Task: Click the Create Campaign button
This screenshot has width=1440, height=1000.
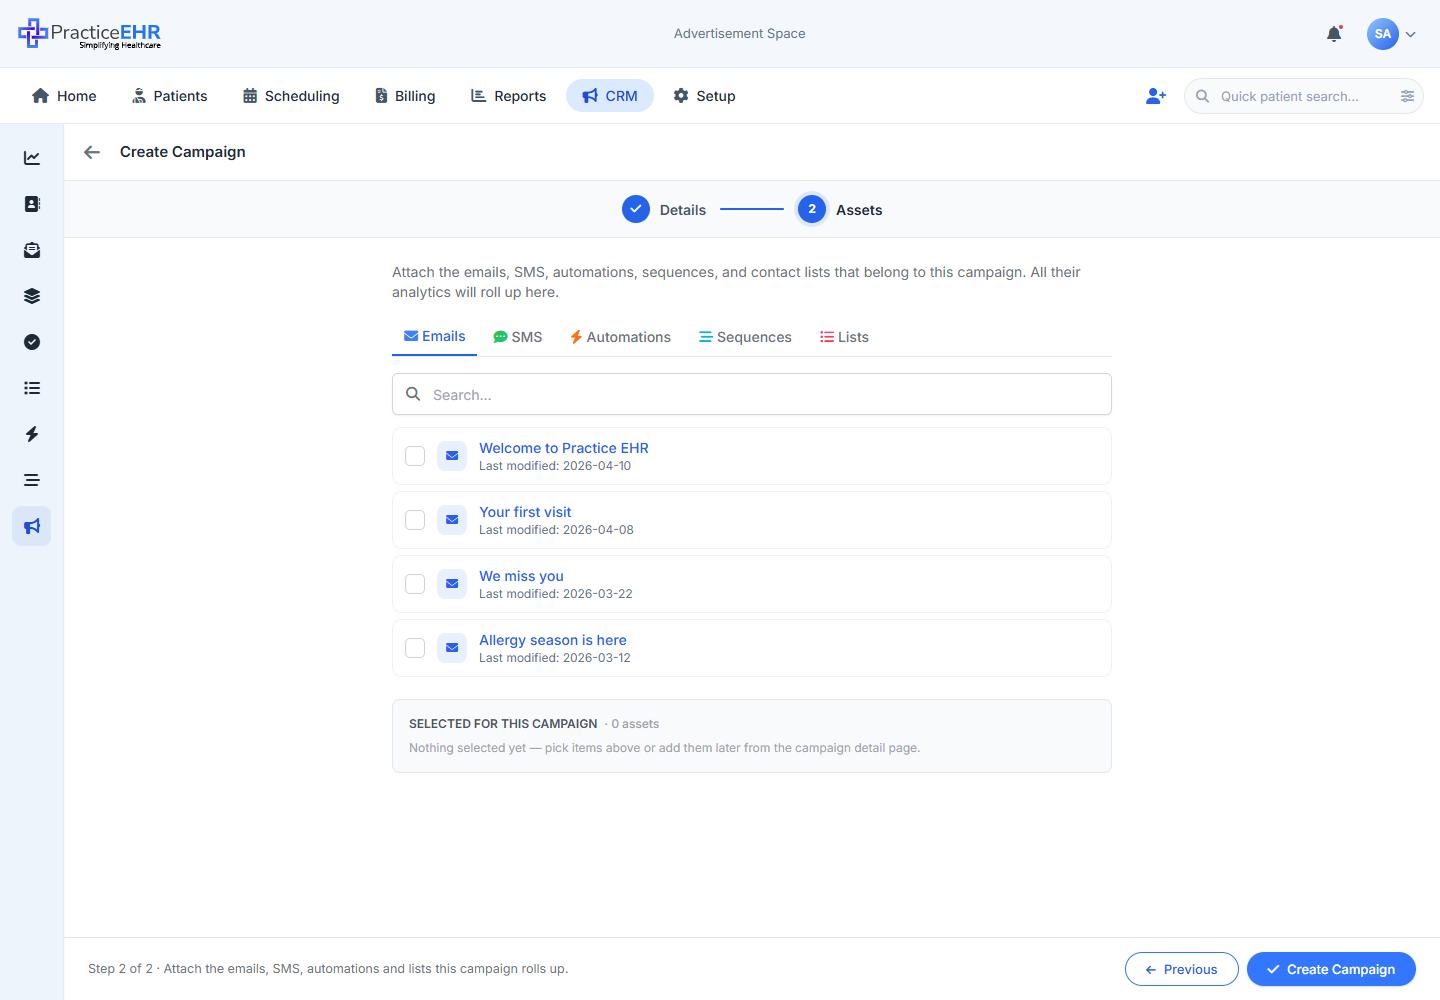Action: pyautogui.click(x=1331, y=969)
